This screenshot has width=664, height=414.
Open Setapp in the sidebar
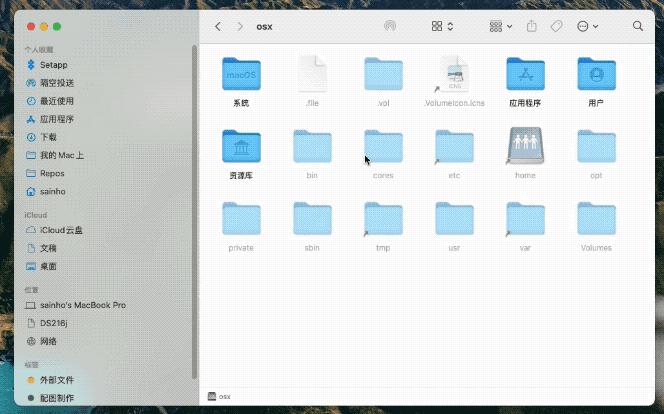click(55, 65)
